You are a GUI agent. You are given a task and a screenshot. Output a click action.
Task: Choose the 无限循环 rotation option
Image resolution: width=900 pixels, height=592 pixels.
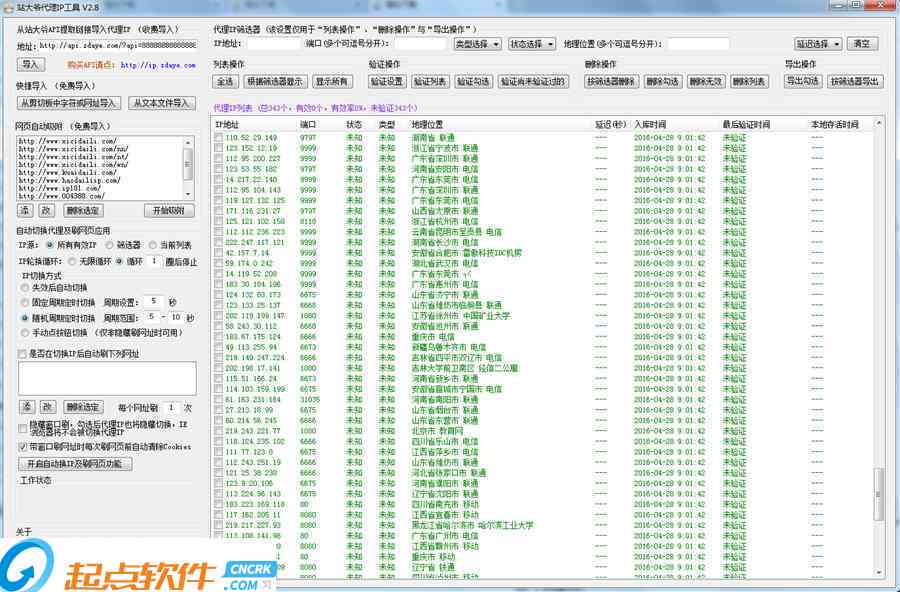(72, 261)
